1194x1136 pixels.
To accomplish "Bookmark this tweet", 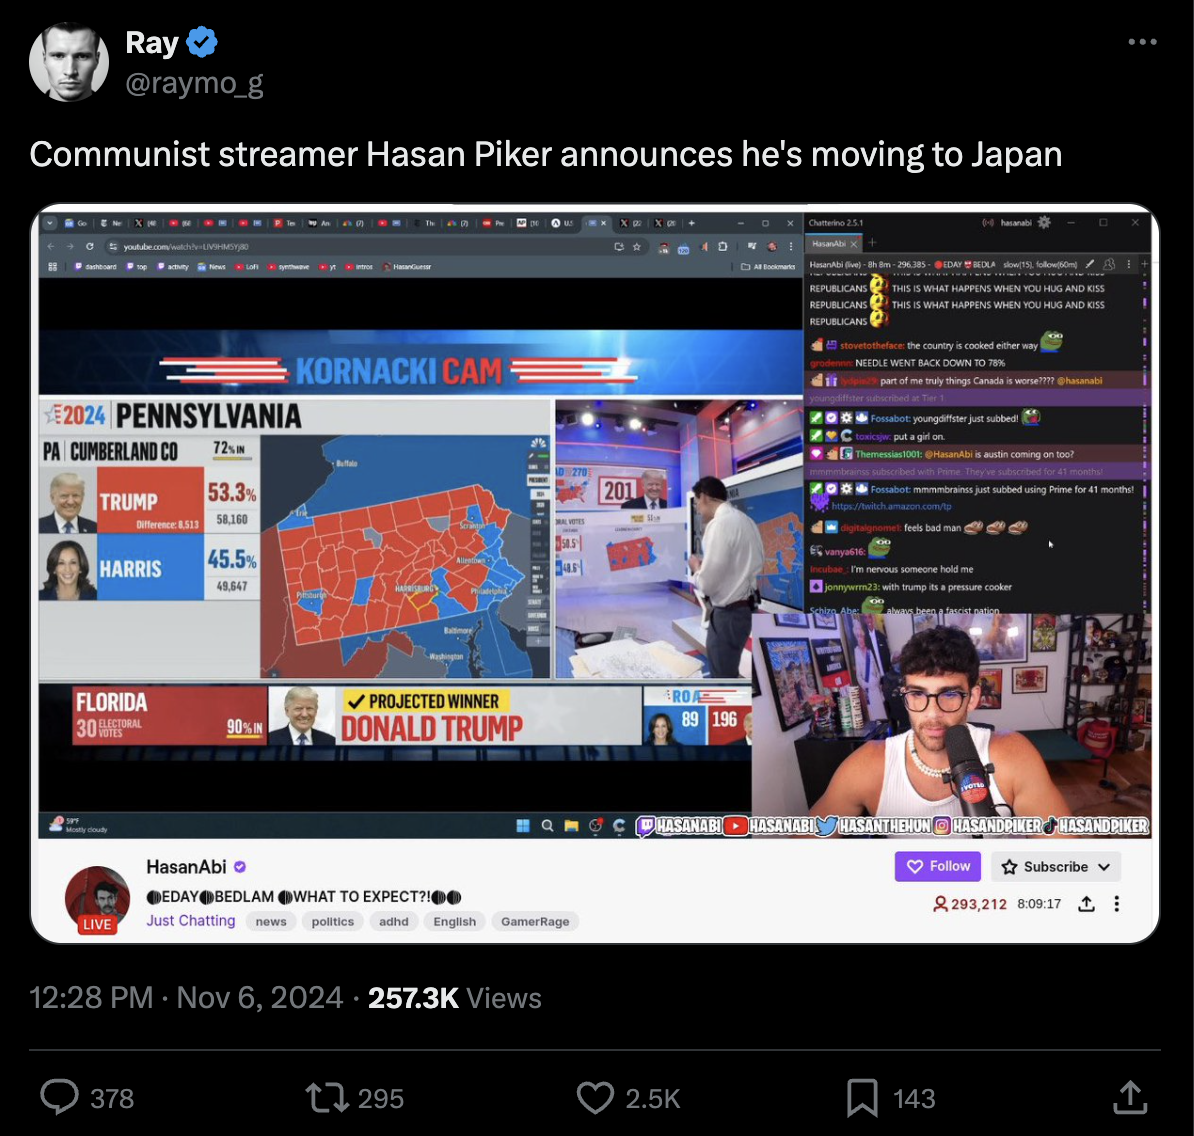I will coord(862,1098).
